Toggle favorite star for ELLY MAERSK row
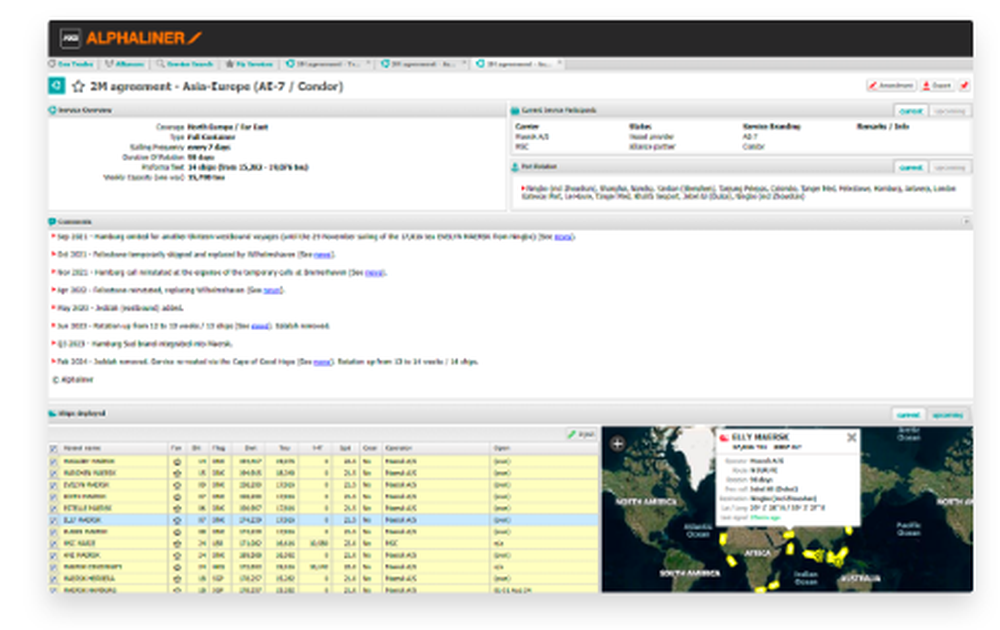 pyautogui.click(x=177, y=520)
